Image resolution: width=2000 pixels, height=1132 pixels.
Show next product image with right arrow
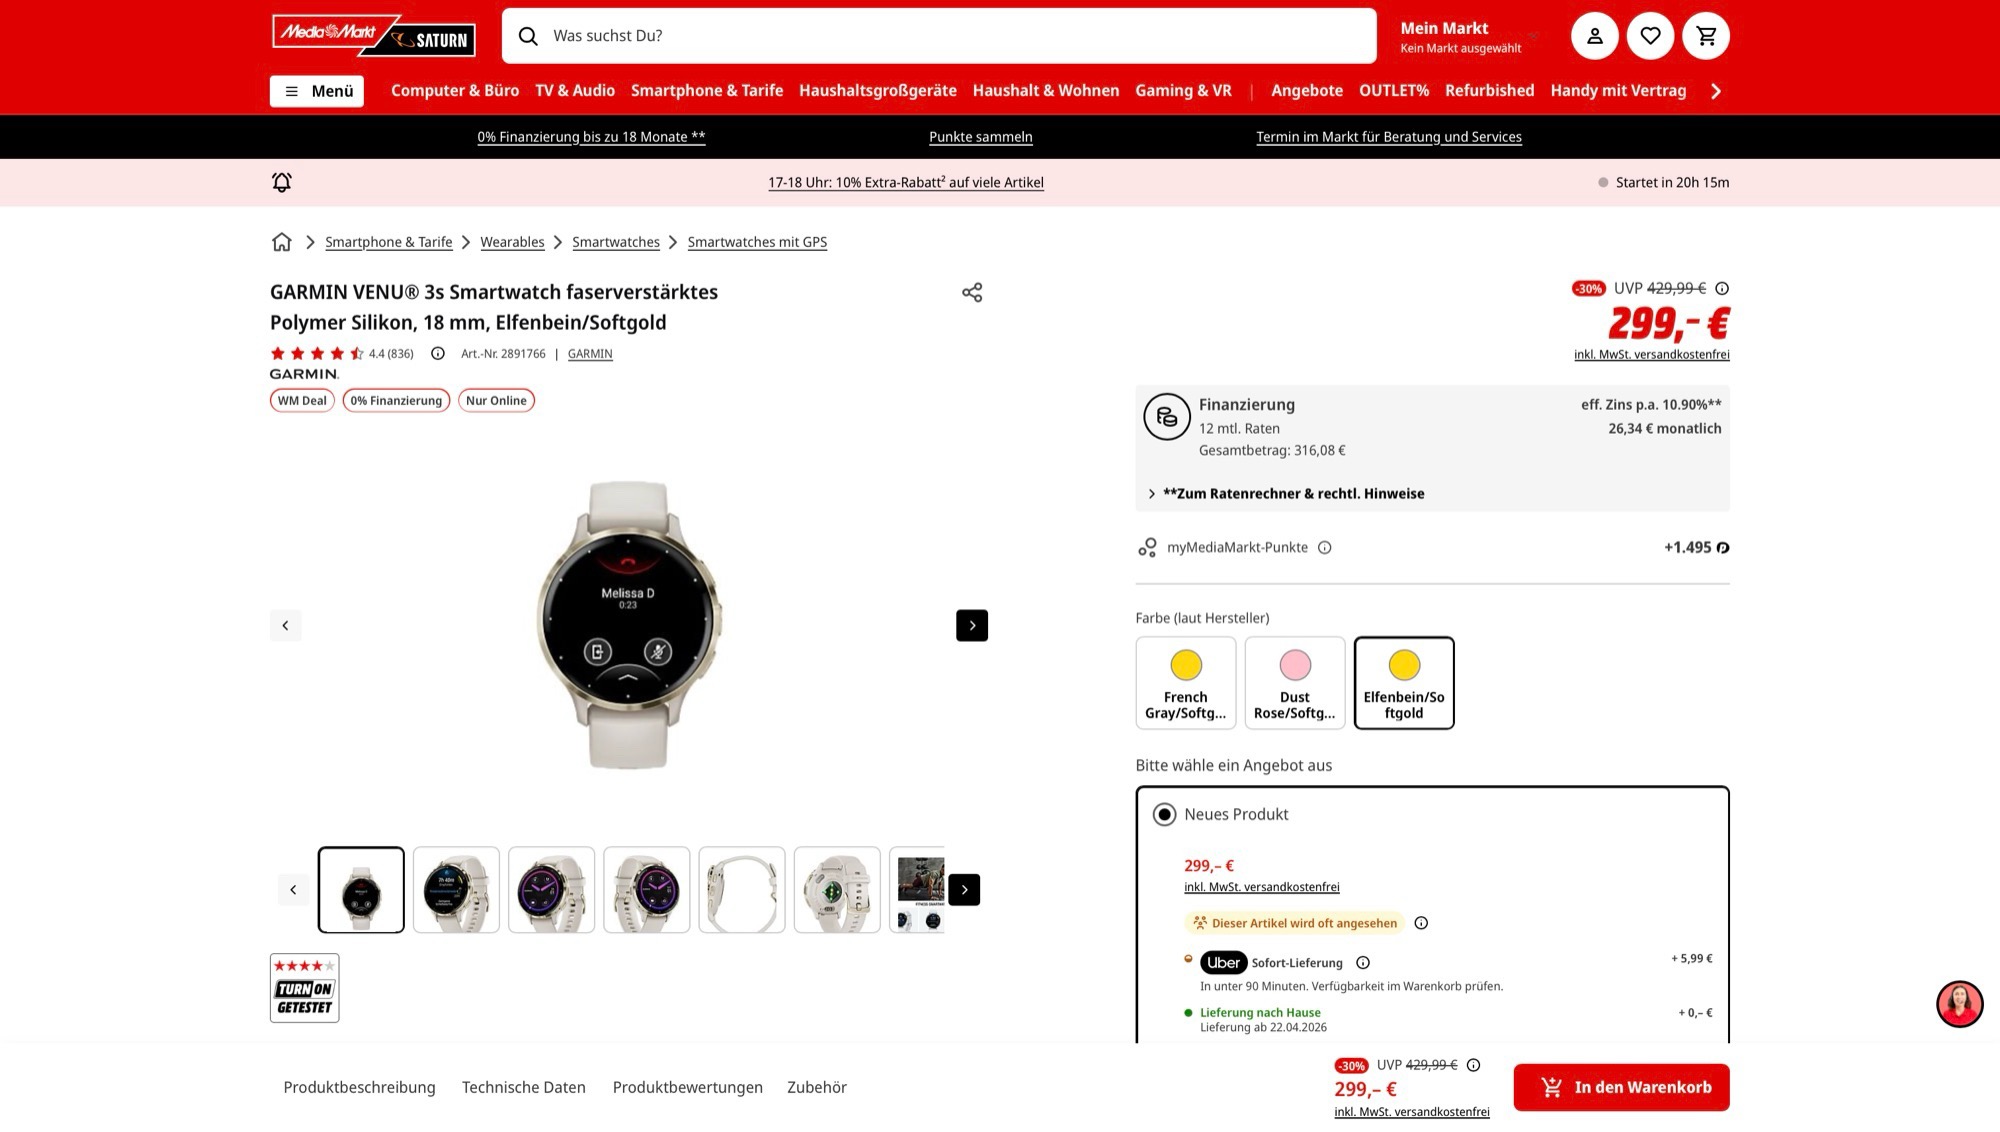(972, 626)
